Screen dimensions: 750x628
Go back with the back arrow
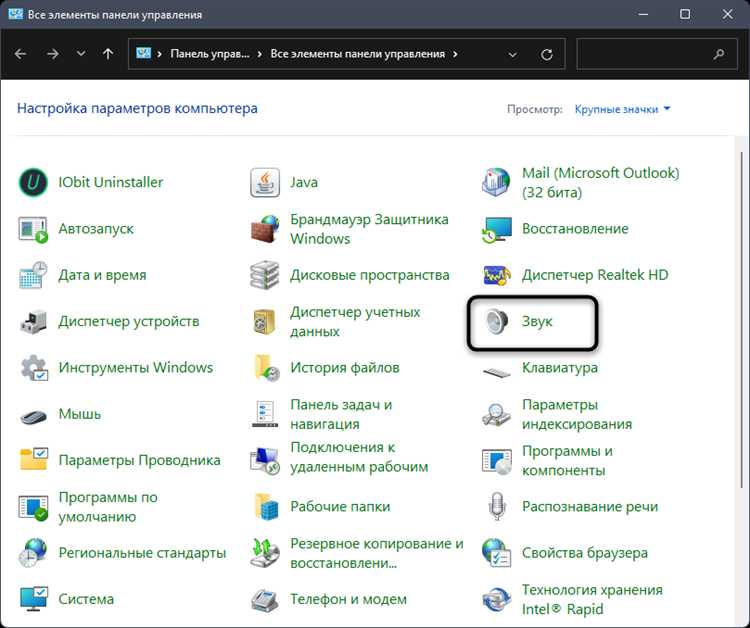pos(21,54)
